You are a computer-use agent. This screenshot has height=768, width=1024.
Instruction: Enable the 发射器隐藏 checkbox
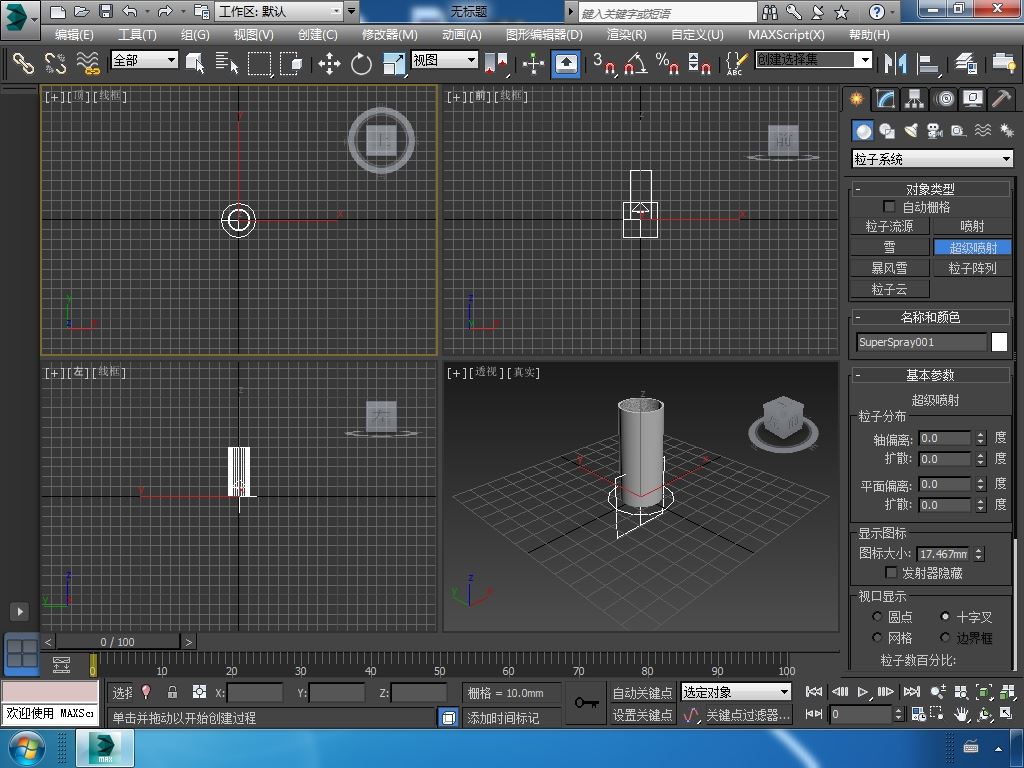click(x=892, y=573)
